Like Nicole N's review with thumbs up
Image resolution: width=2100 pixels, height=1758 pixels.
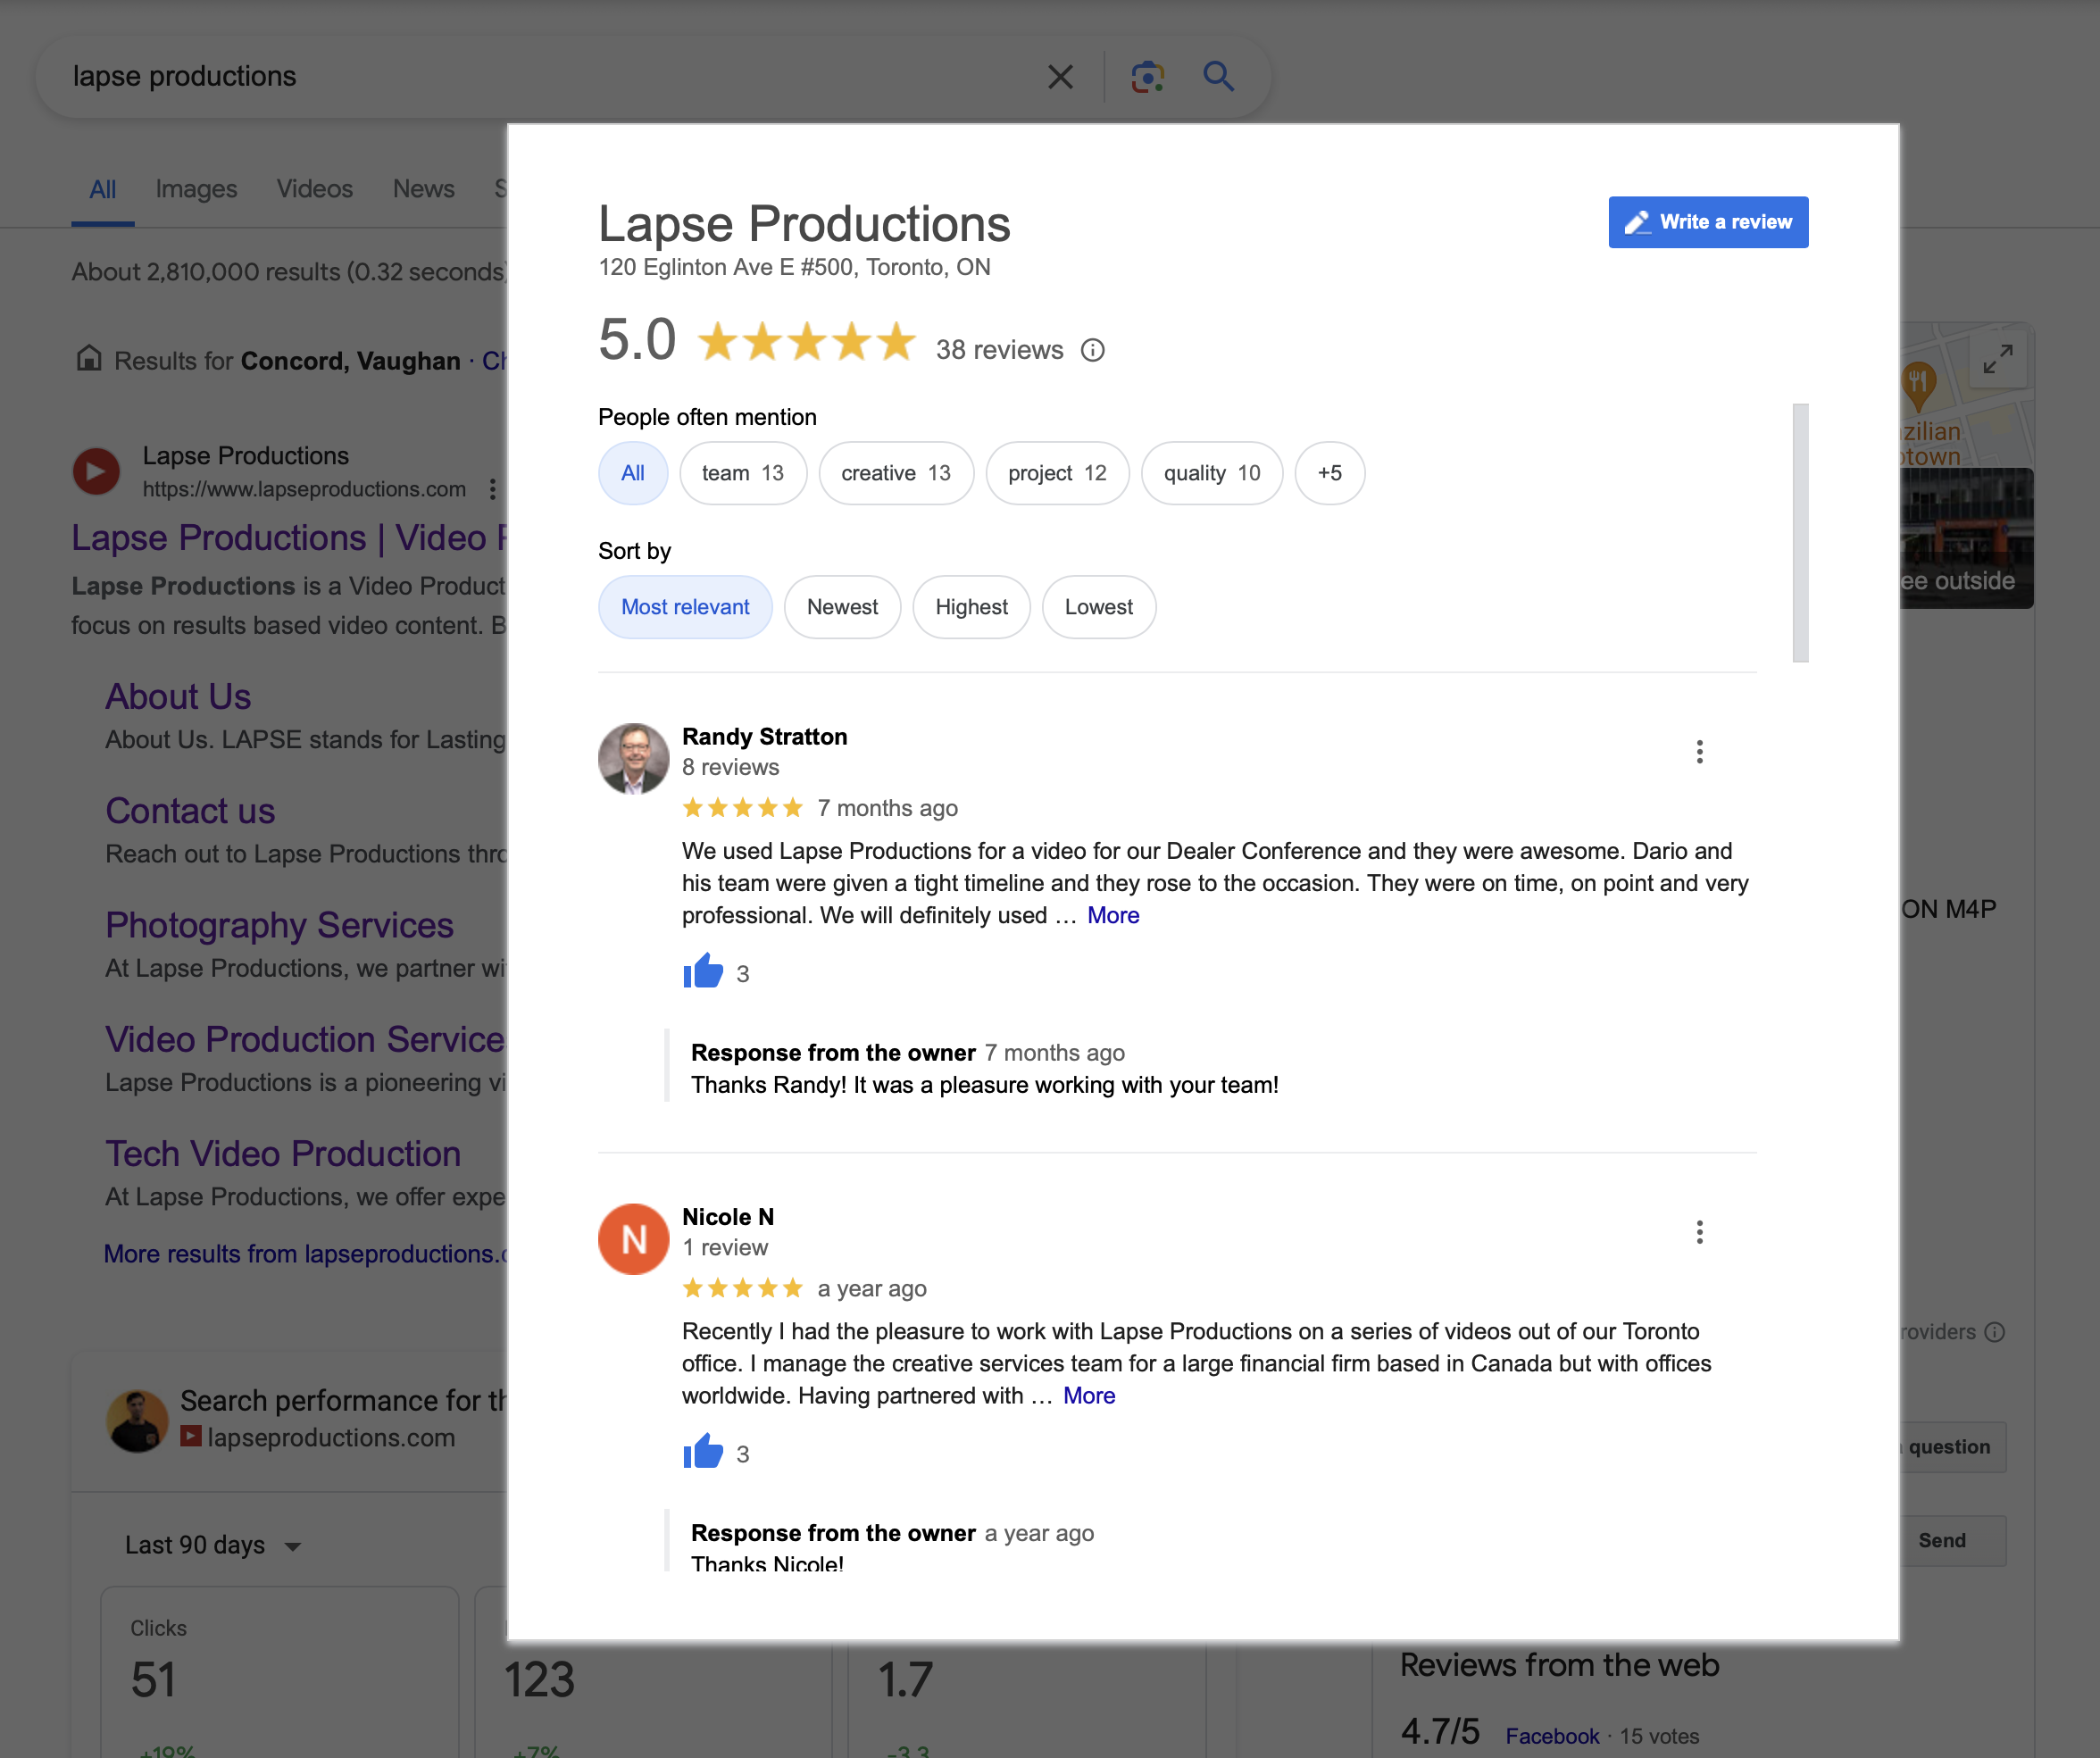703,1451
